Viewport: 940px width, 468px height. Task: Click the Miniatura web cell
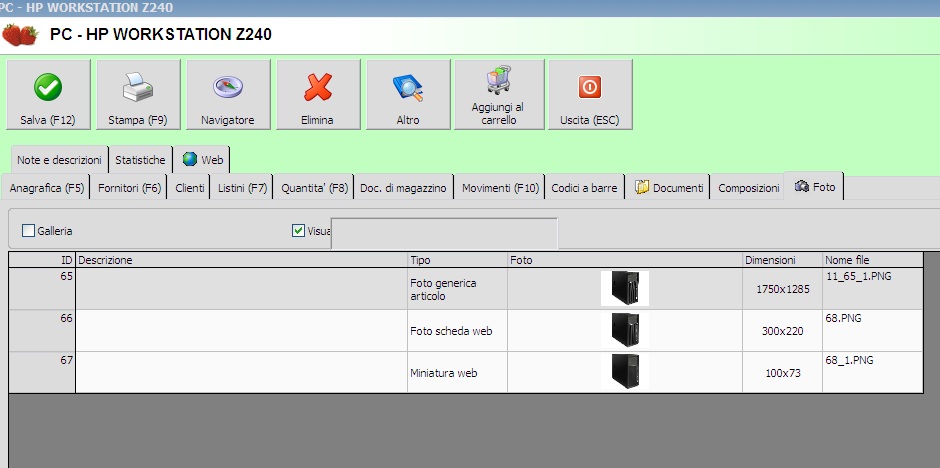tap(457, 373)
